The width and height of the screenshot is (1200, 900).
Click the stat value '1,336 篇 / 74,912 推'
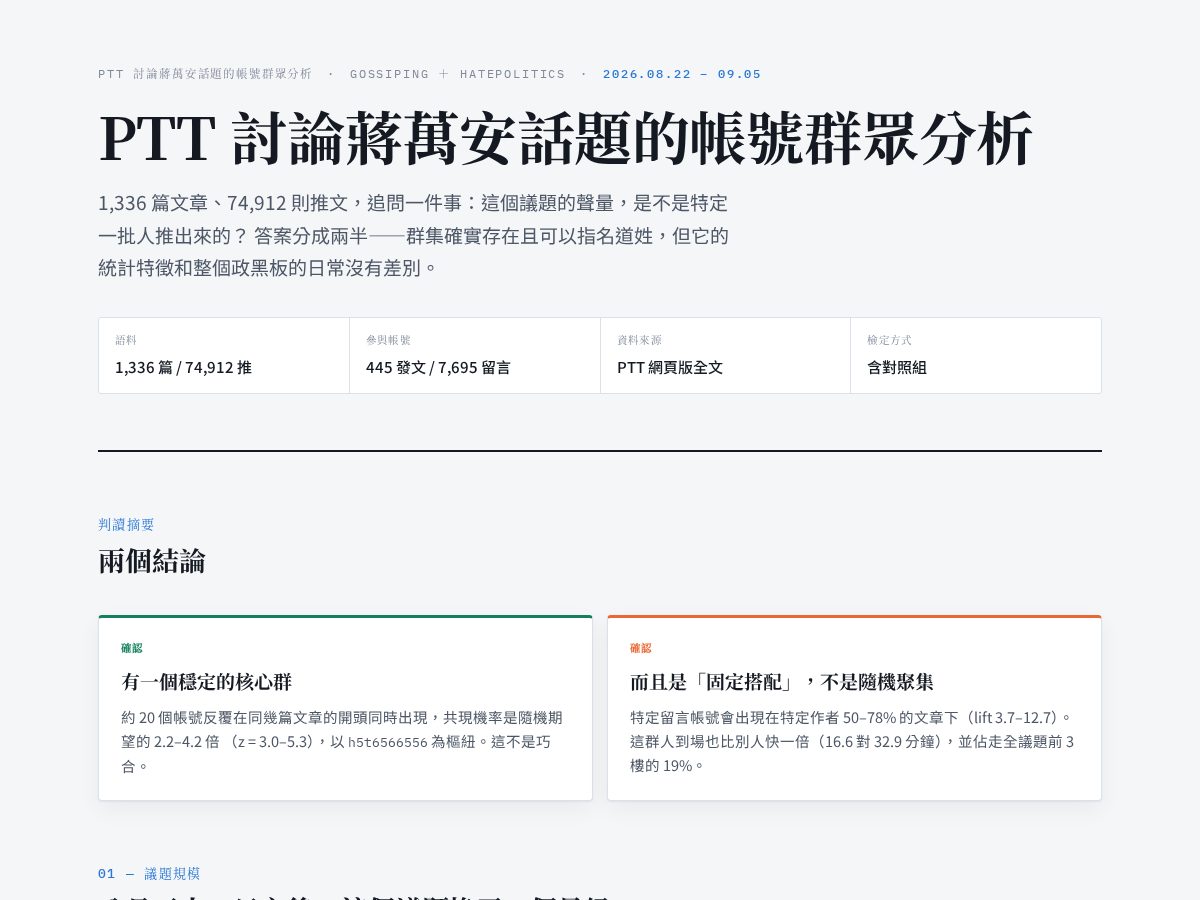point(183,367)
